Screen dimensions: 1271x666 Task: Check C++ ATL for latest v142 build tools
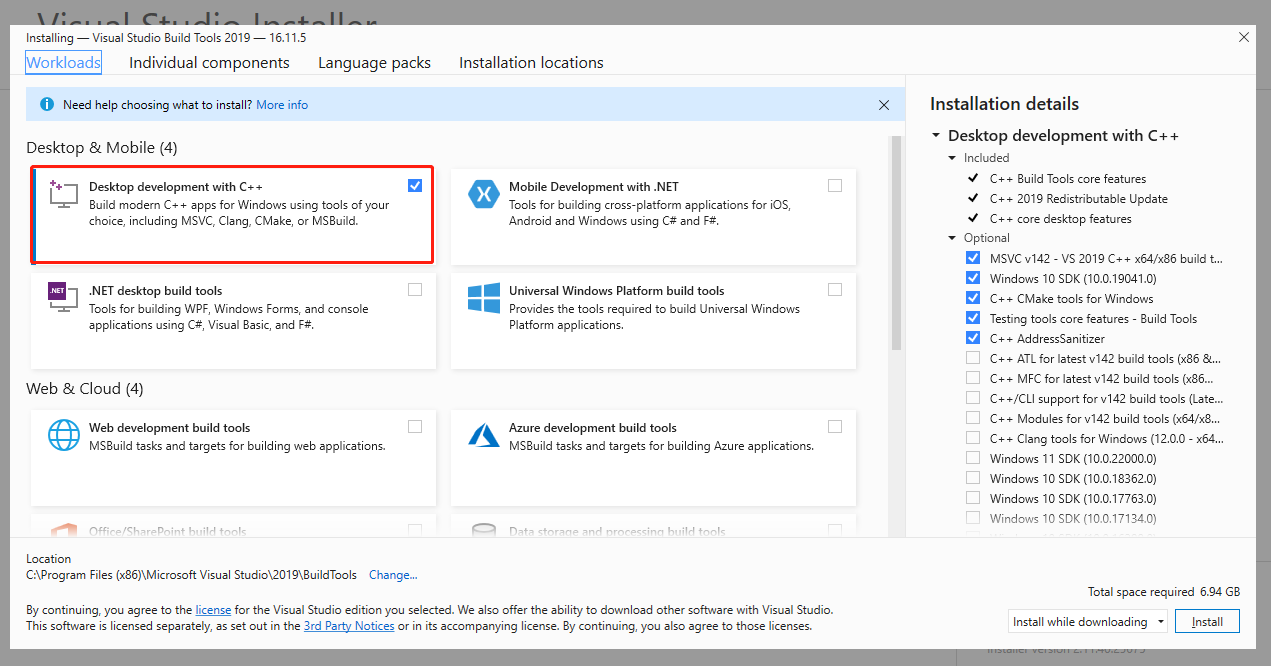(973, 358)
